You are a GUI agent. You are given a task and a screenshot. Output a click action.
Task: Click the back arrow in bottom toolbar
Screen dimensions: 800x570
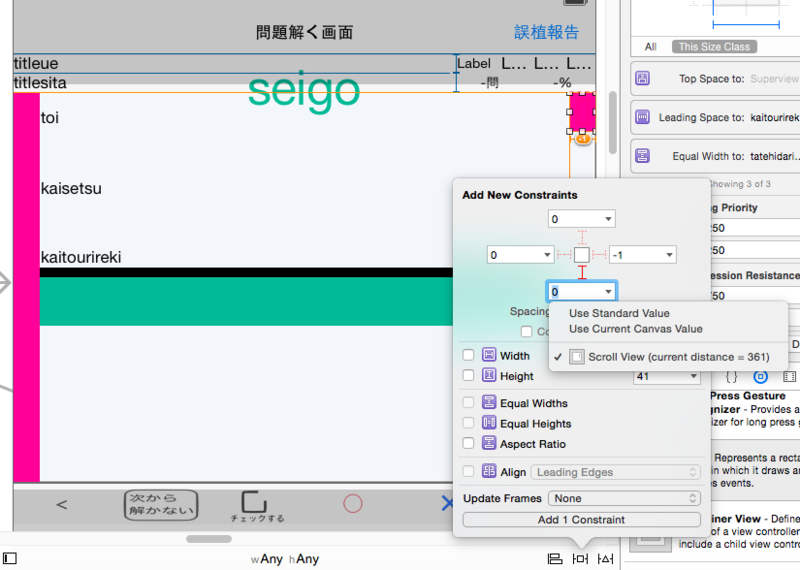click(x=62, y=505)
